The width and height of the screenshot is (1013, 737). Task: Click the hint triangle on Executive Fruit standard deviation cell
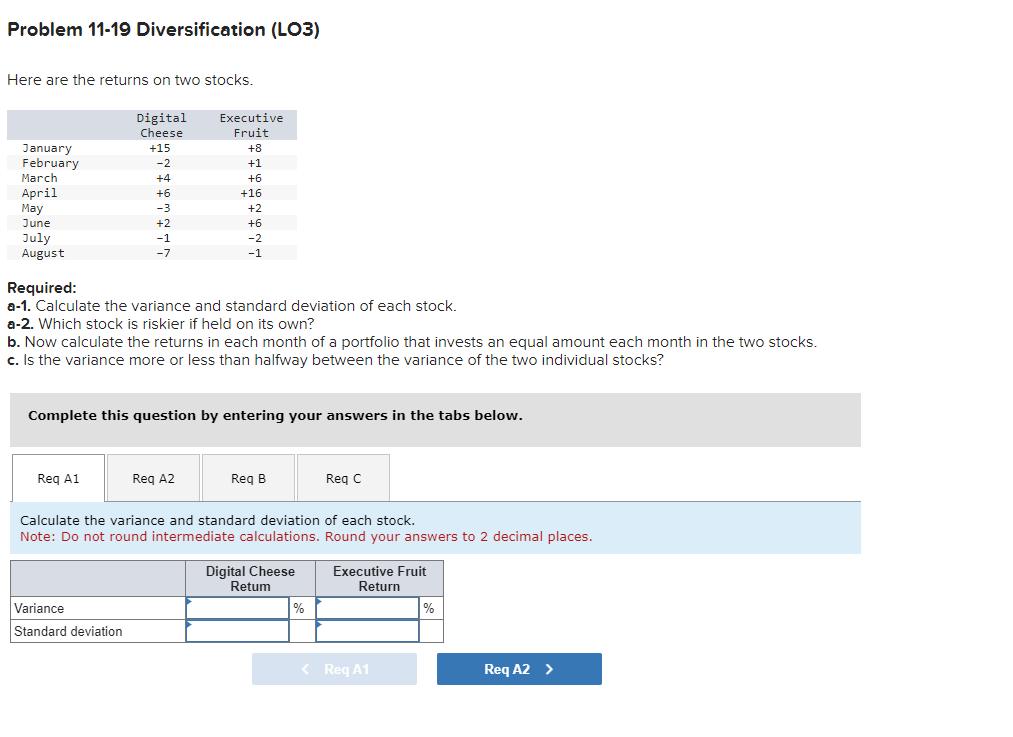[318, 624]
